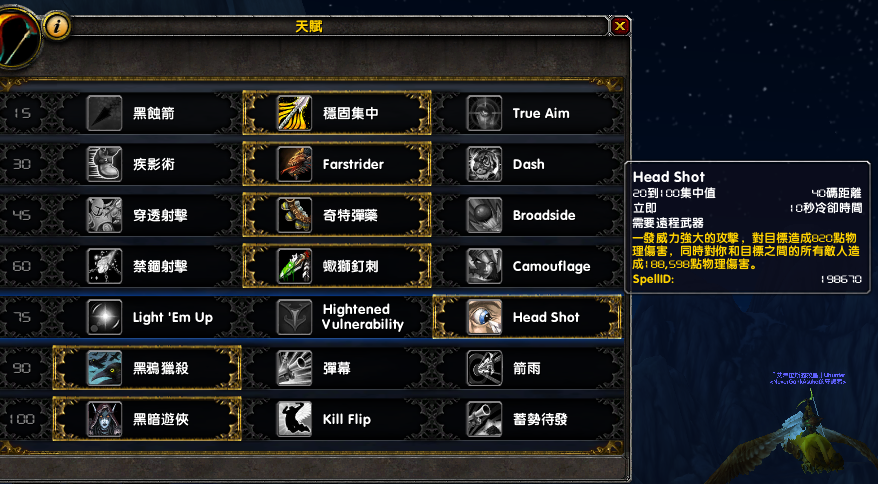Choose the Dash tiger icon
This screenshot has height=484, width=878.
[x=484, y=164]
